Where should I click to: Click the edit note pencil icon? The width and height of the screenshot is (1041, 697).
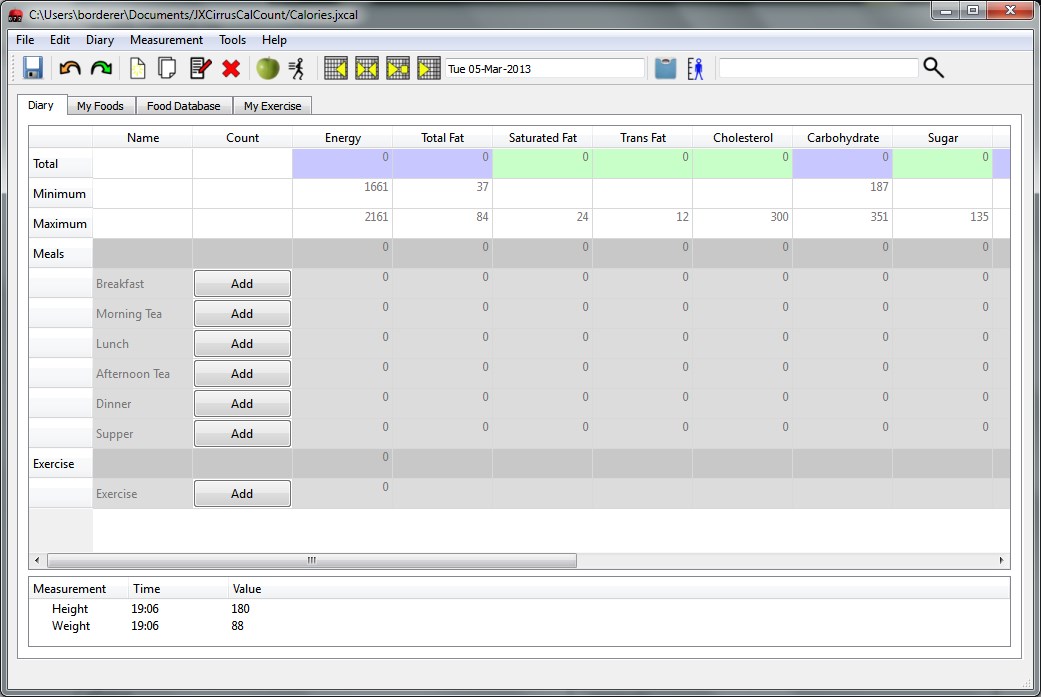[x=200, y=68]
